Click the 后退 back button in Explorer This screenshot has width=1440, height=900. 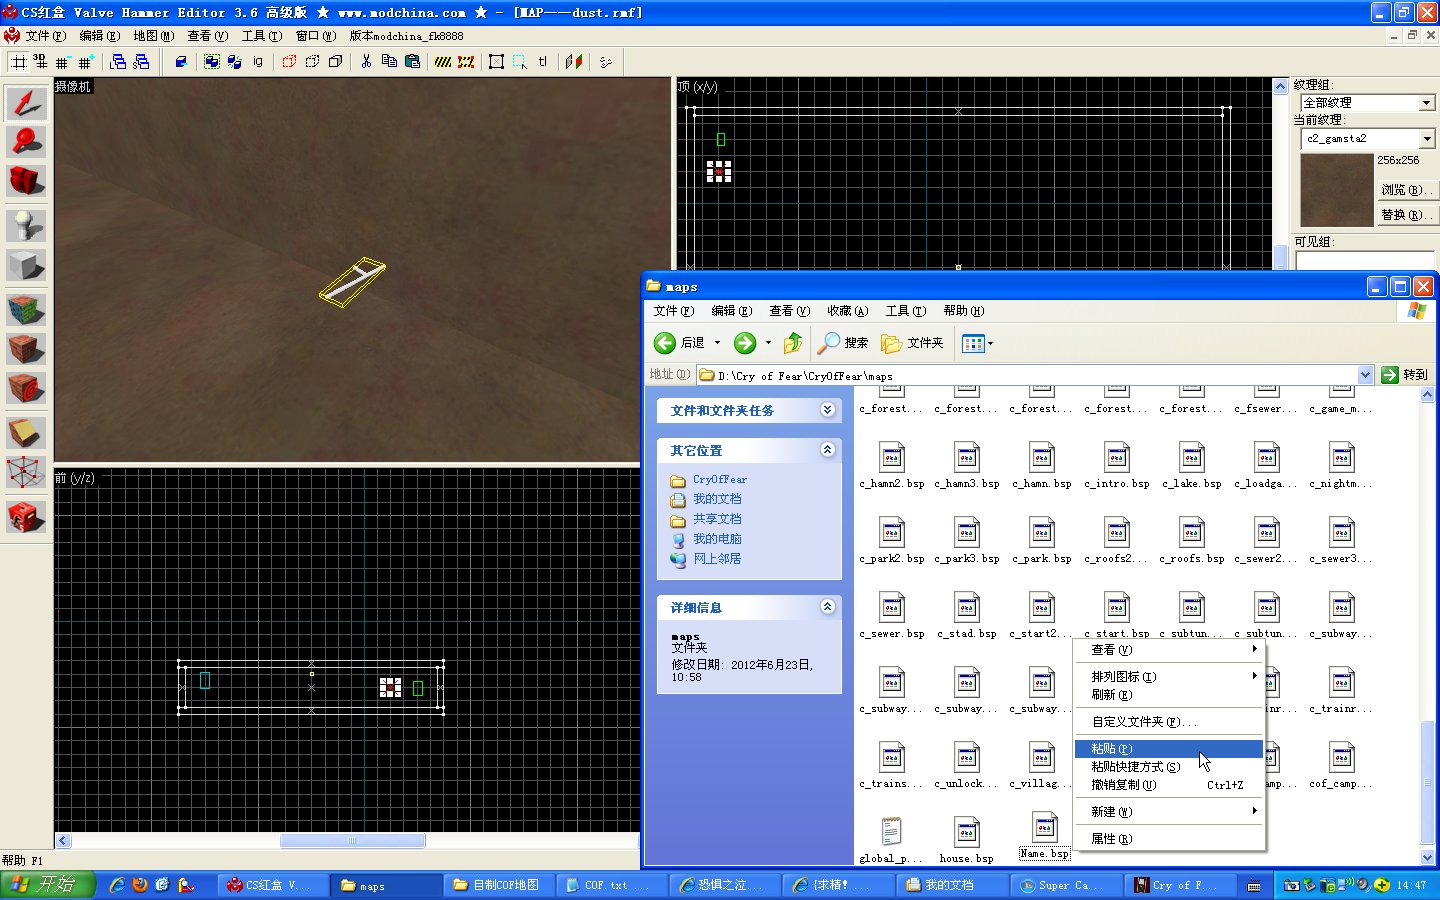coord(680,343)
